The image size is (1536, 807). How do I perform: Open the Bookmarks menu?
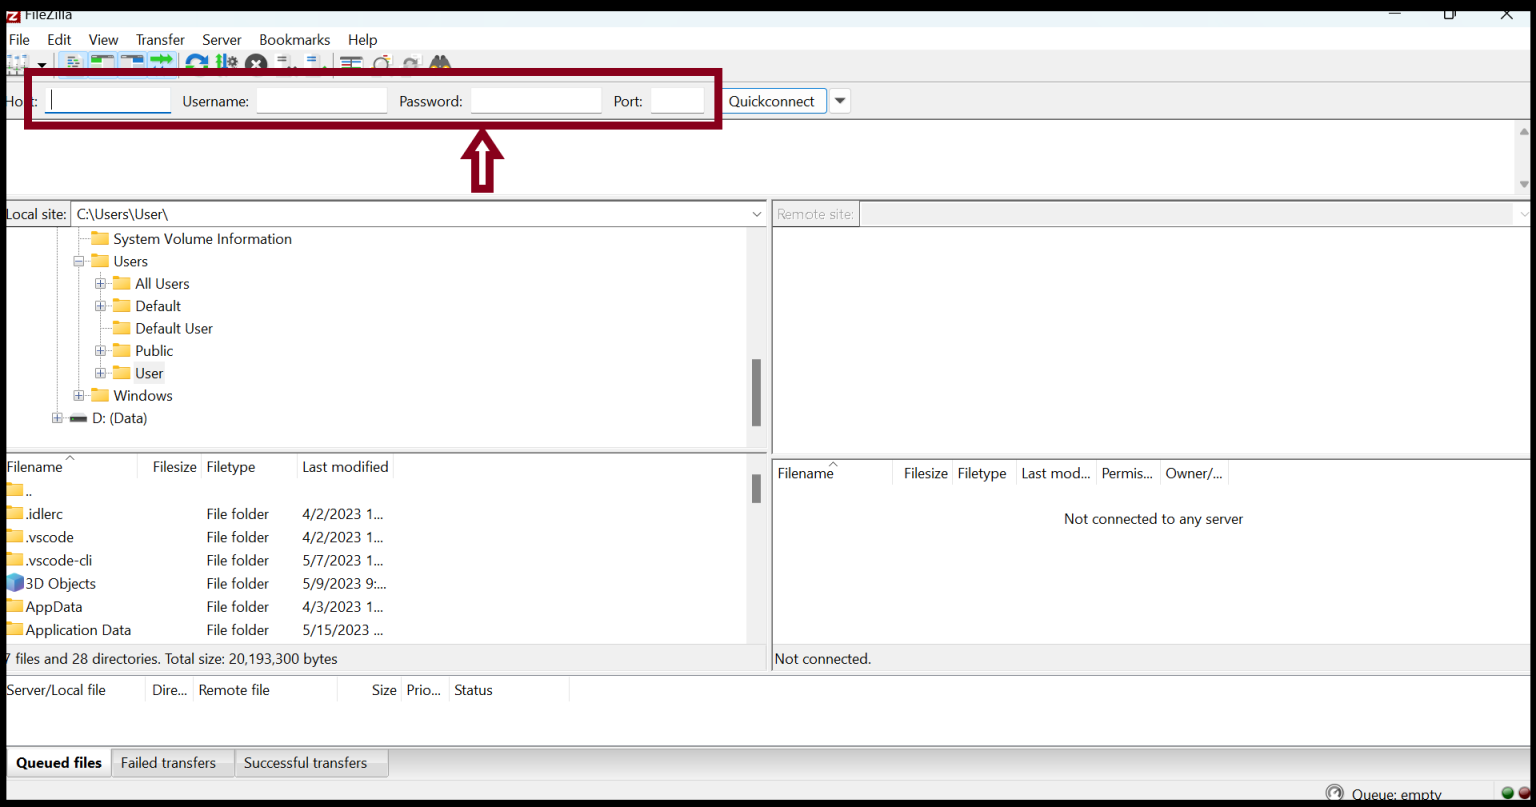pyautogui.click(x=294, y=39)
